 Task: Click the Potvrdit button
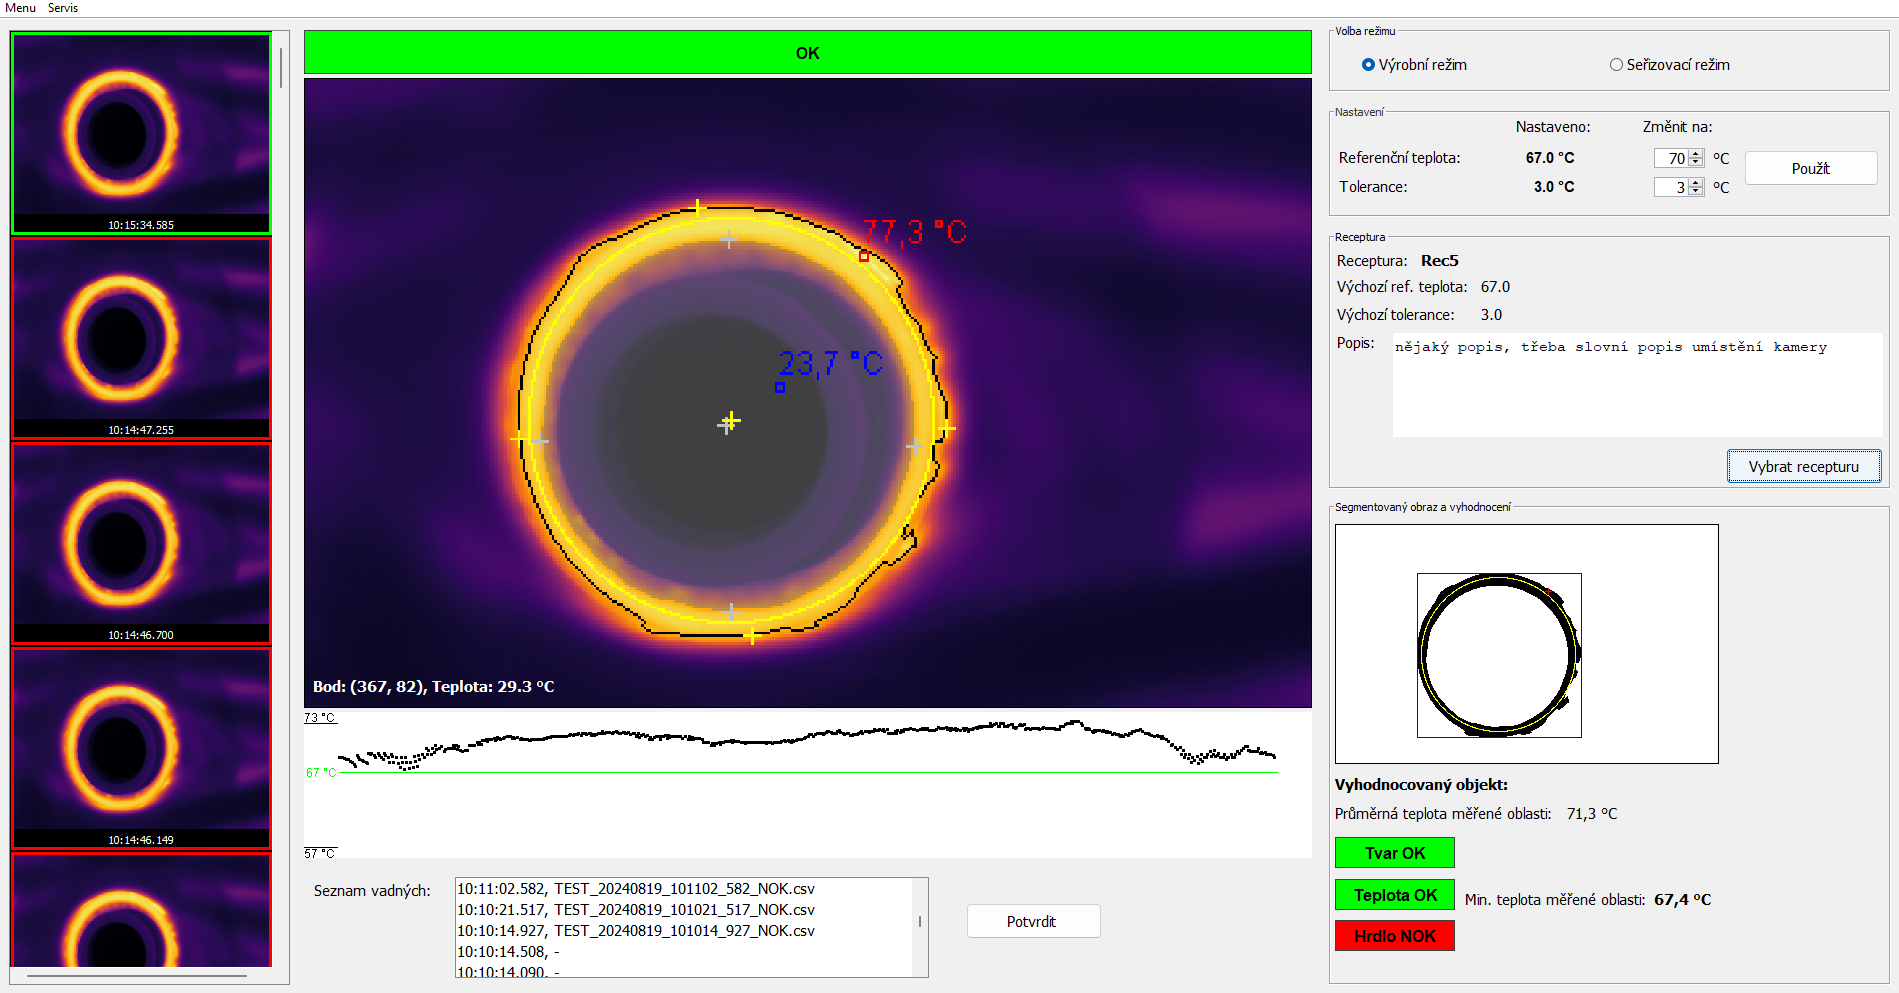1032,921
